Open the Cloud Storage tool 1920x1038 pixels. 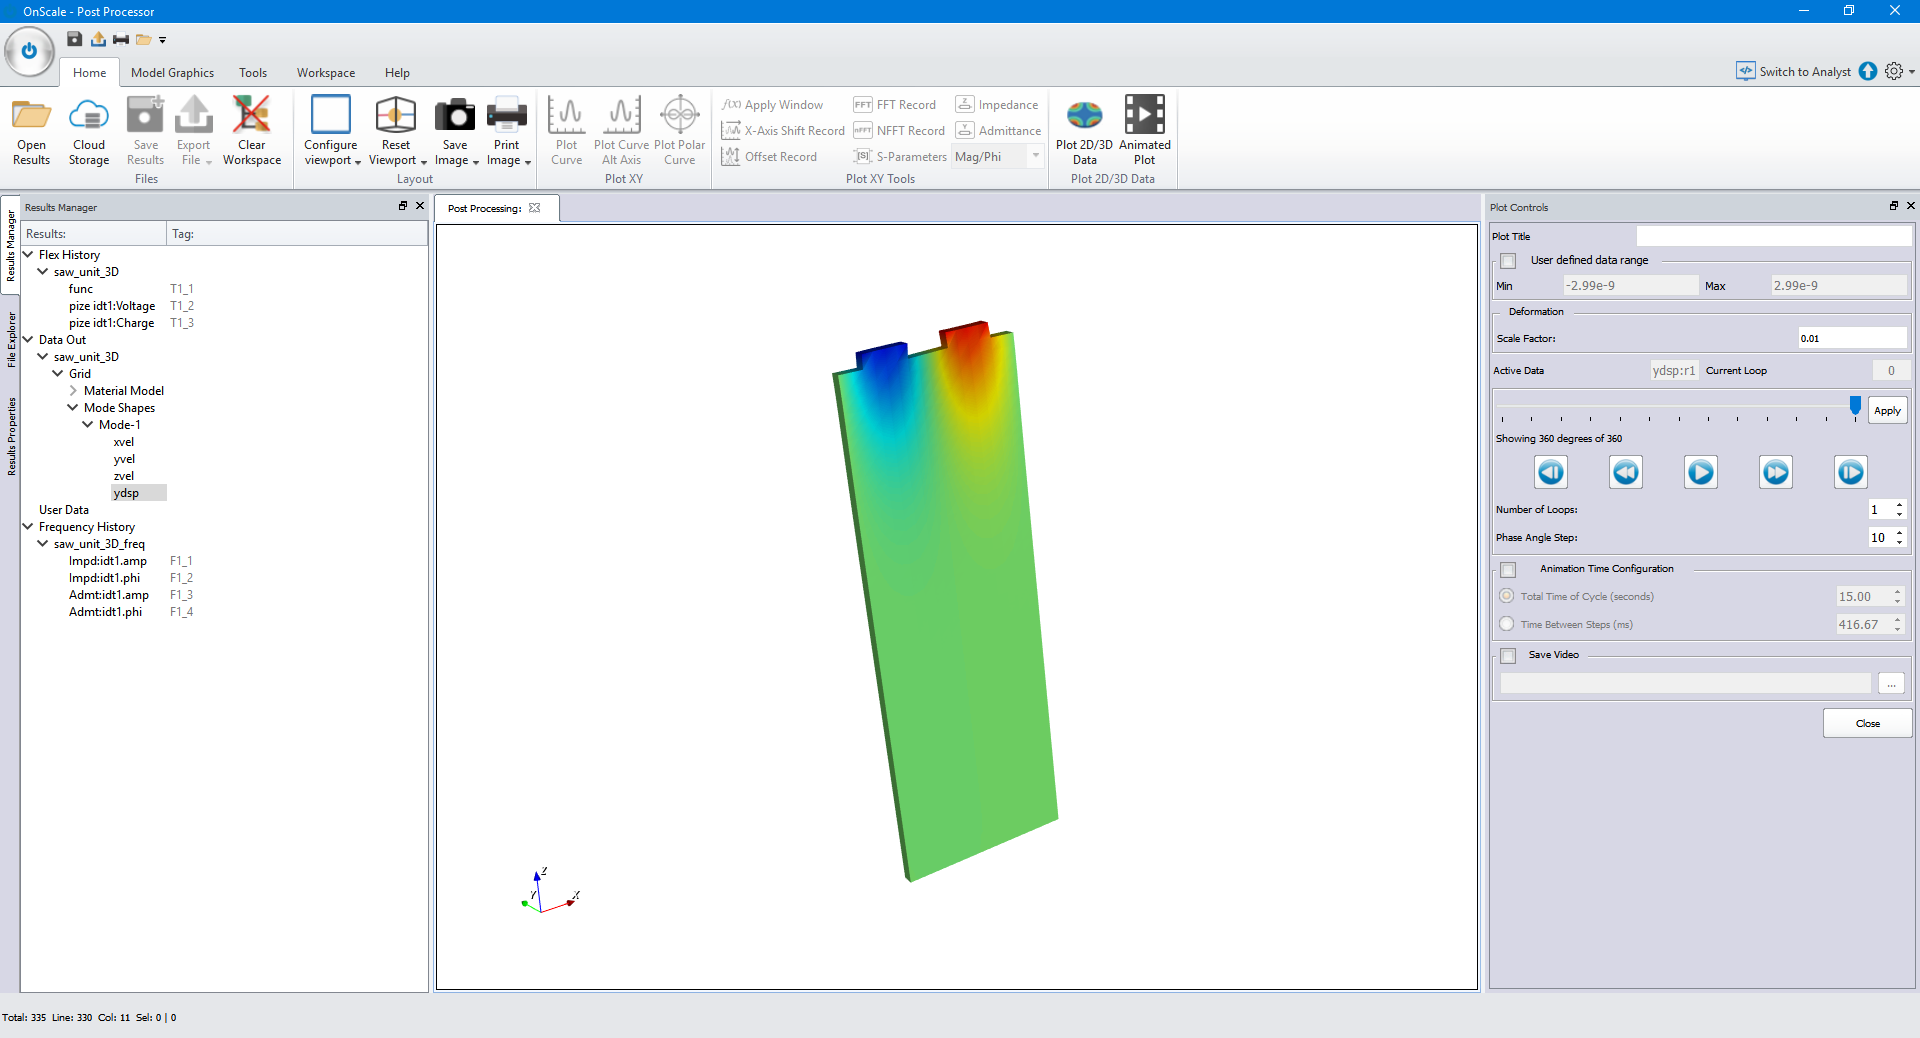pos(89,131)
